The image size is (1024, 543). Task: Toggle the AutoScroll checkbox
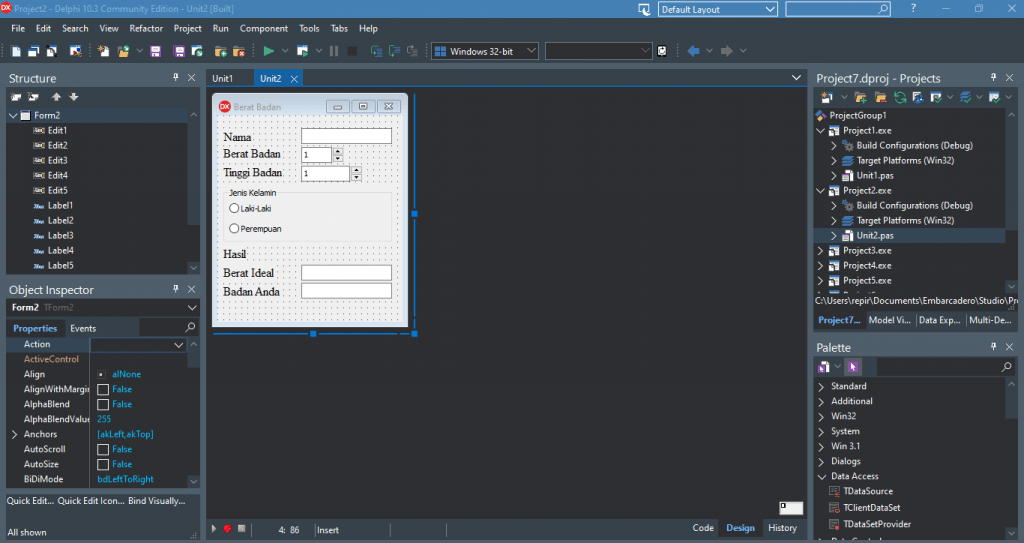pyautogui.click(x=103, y=450)
